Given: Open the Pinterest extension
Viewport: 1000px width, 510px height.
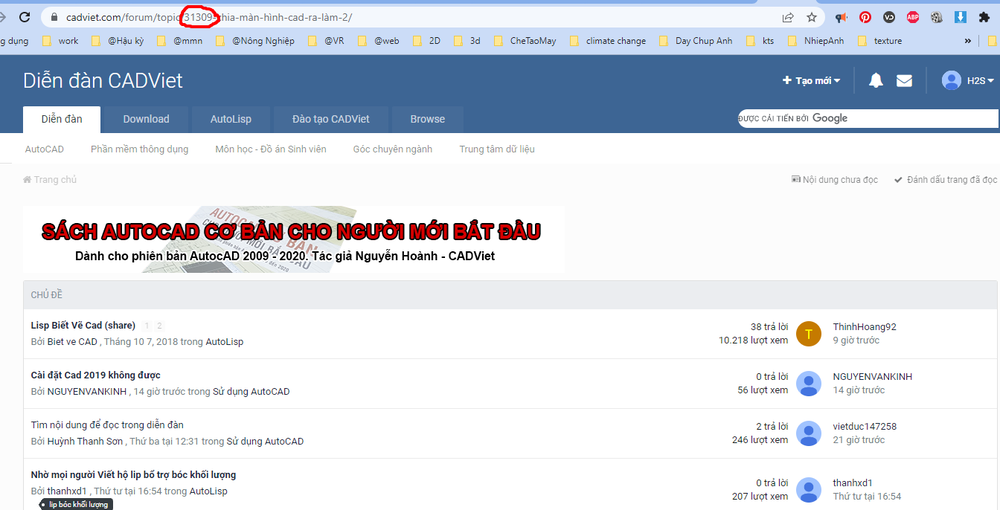Looking at the screenshot, I should pyautogui.click(x=865, y=17).
